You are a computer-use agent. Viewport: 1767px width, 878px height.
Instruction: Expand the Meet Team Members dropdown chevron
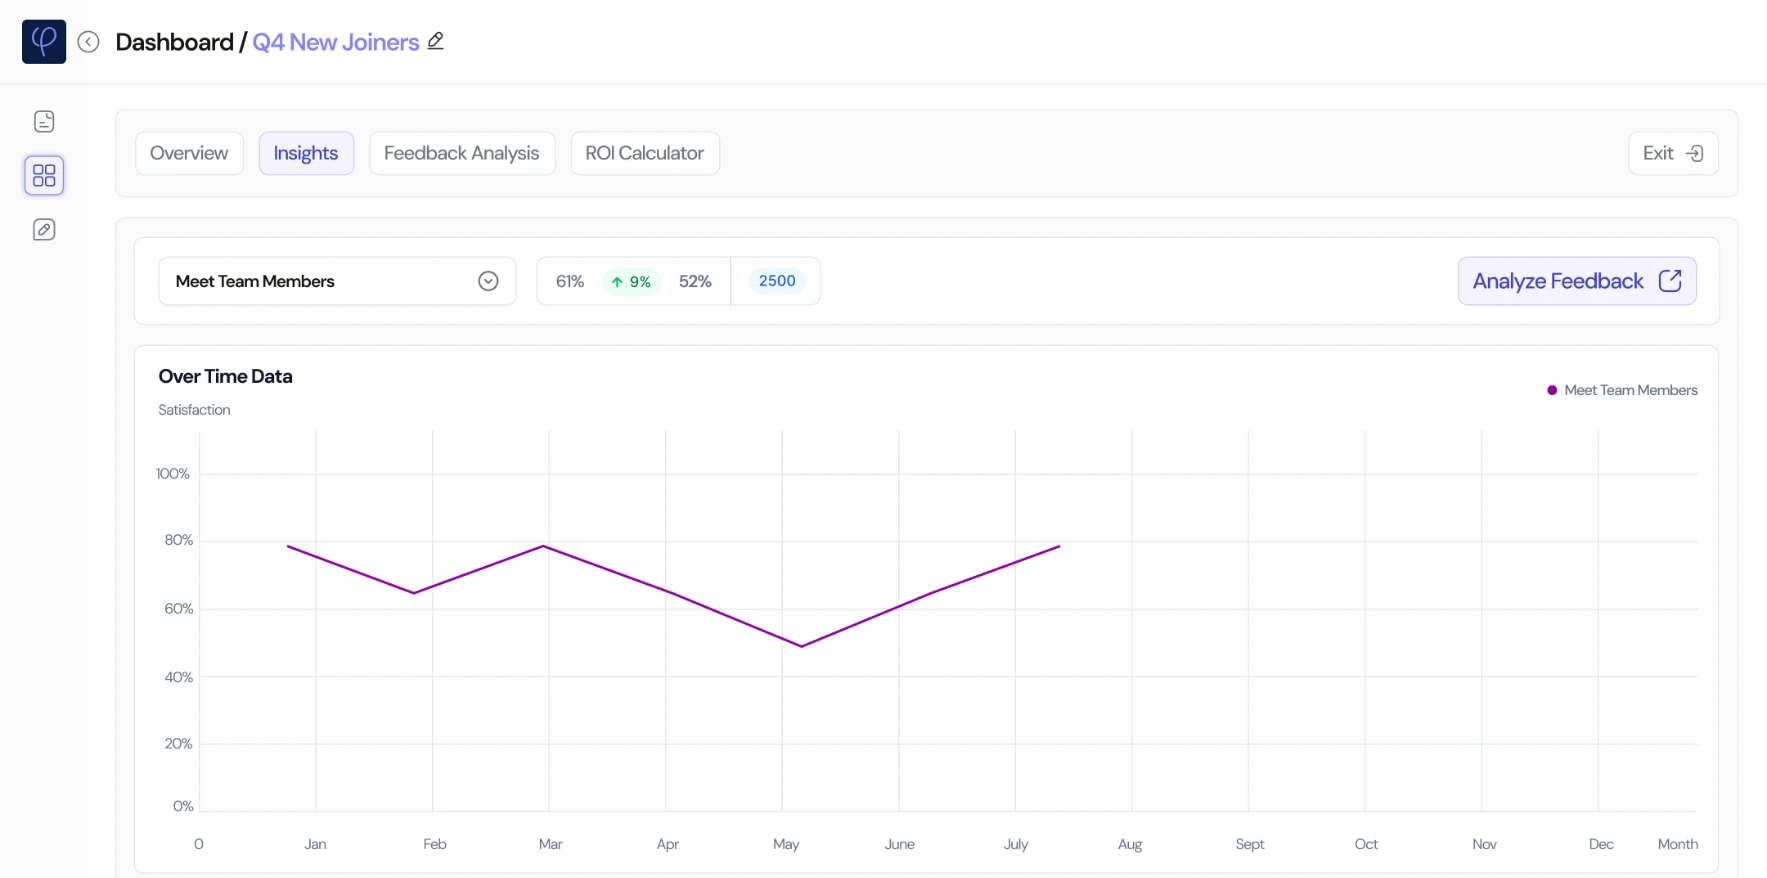(x=488, y=281)
